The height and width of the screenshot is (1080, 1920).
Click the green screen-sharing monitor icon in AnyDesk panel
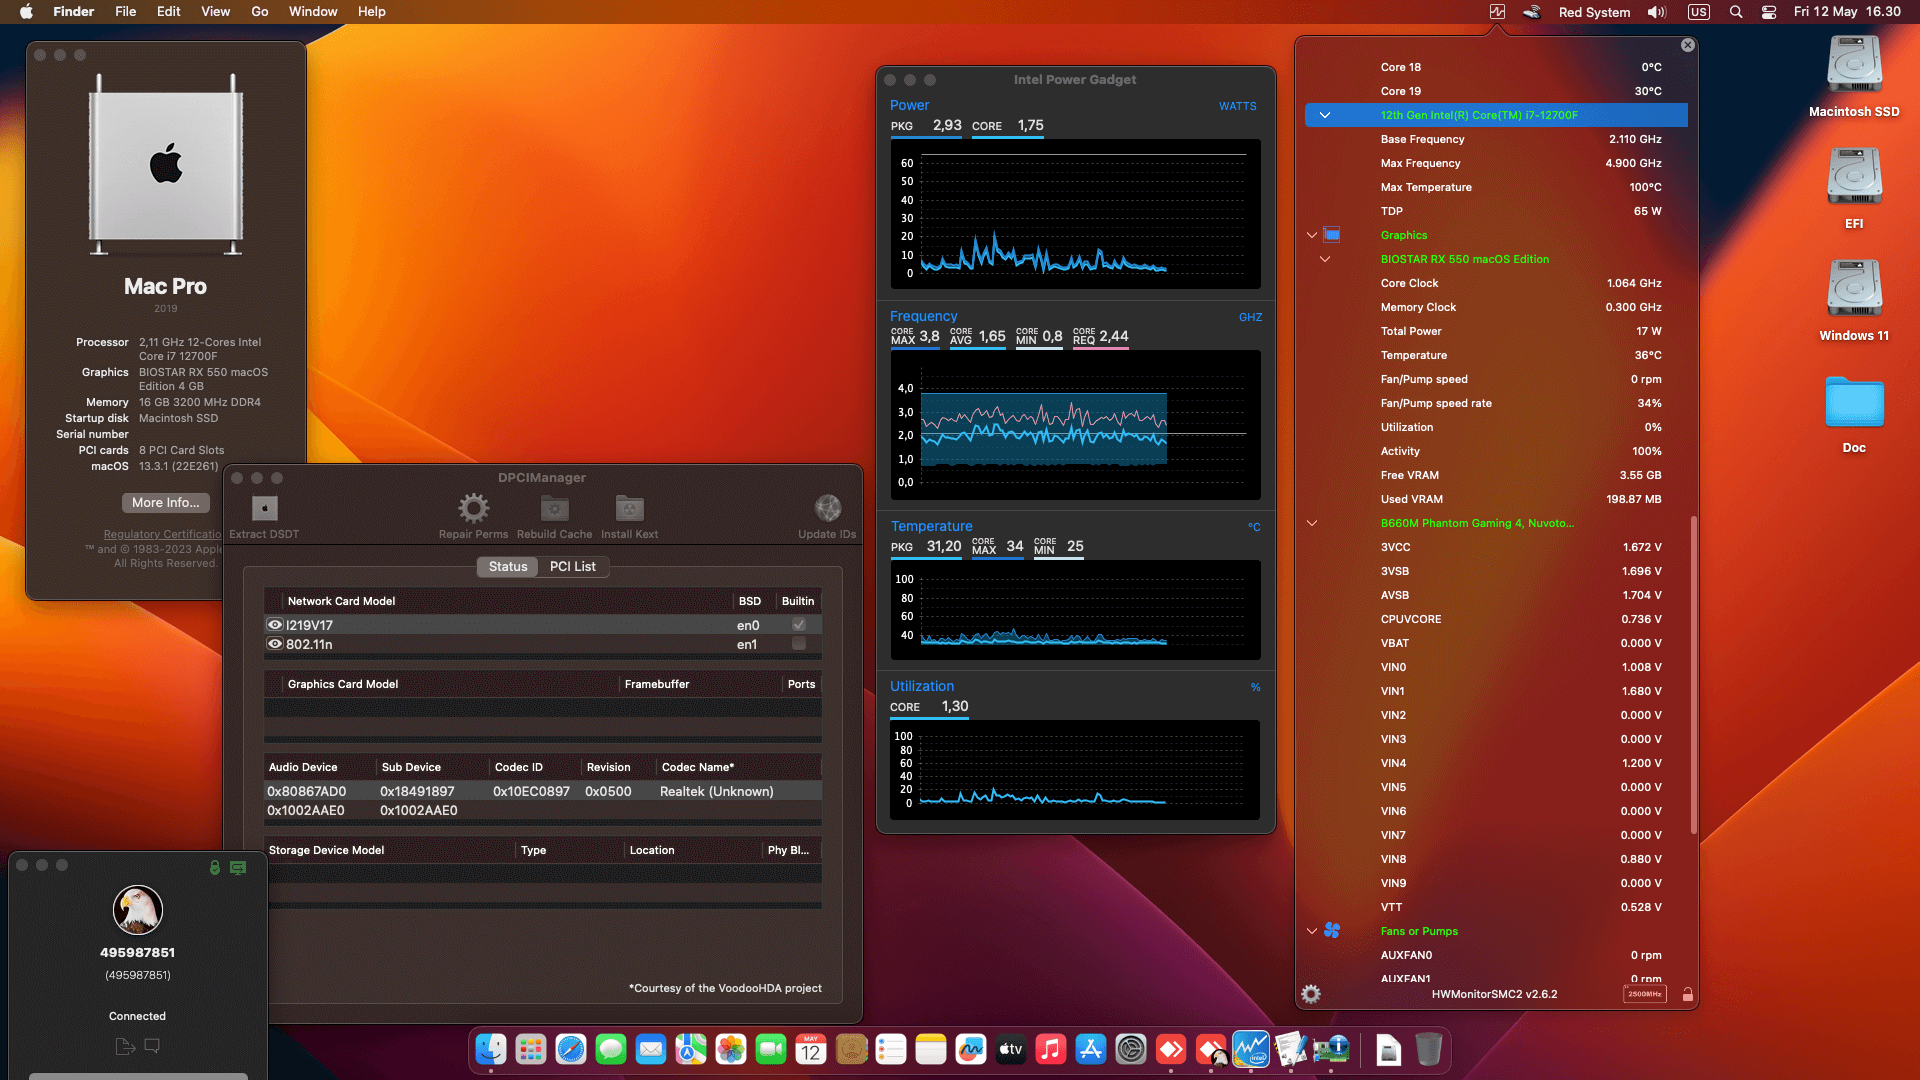238,868
